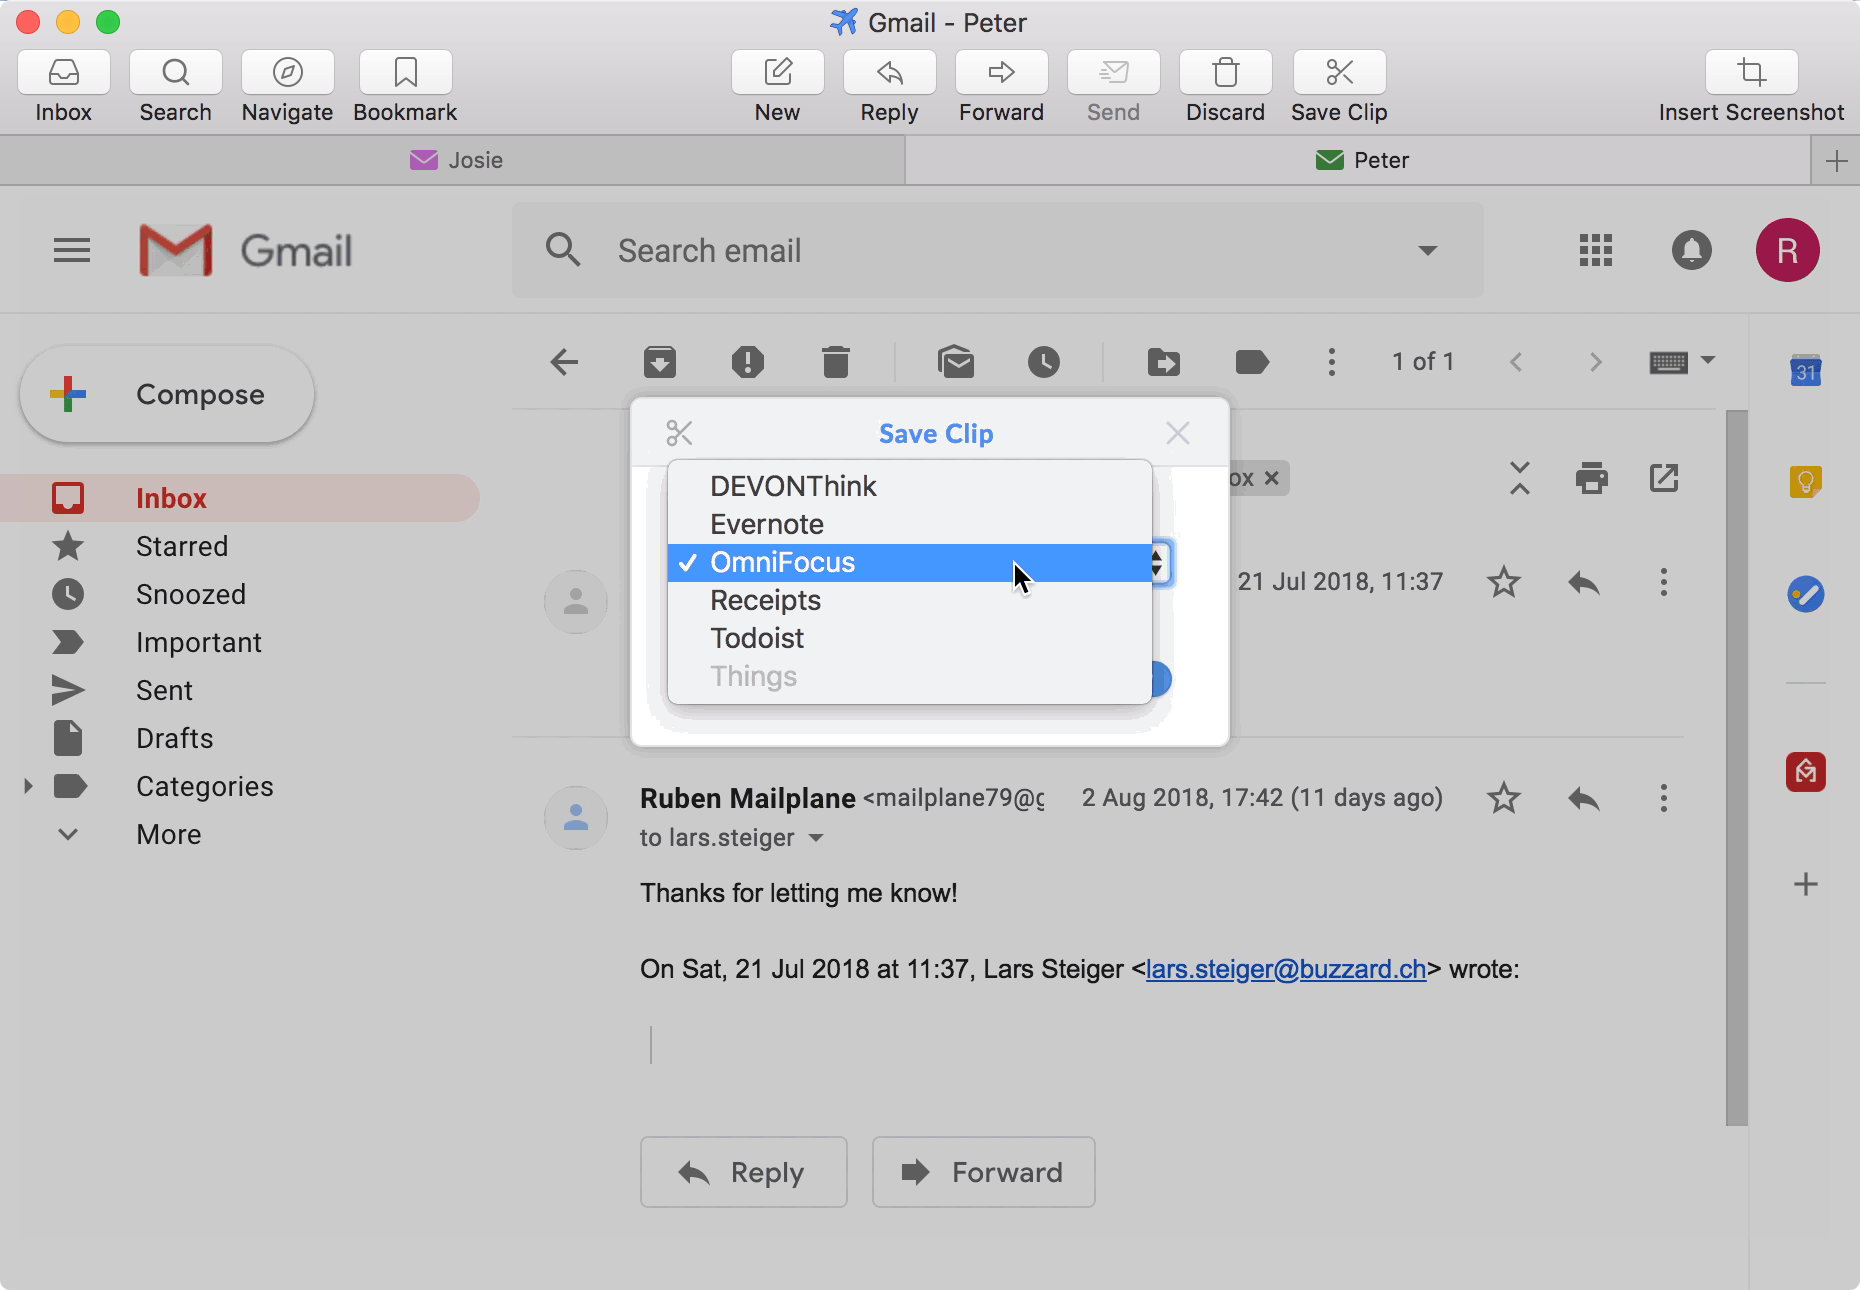
Task: Open the Google apps grid
Action: (1596, 250)
